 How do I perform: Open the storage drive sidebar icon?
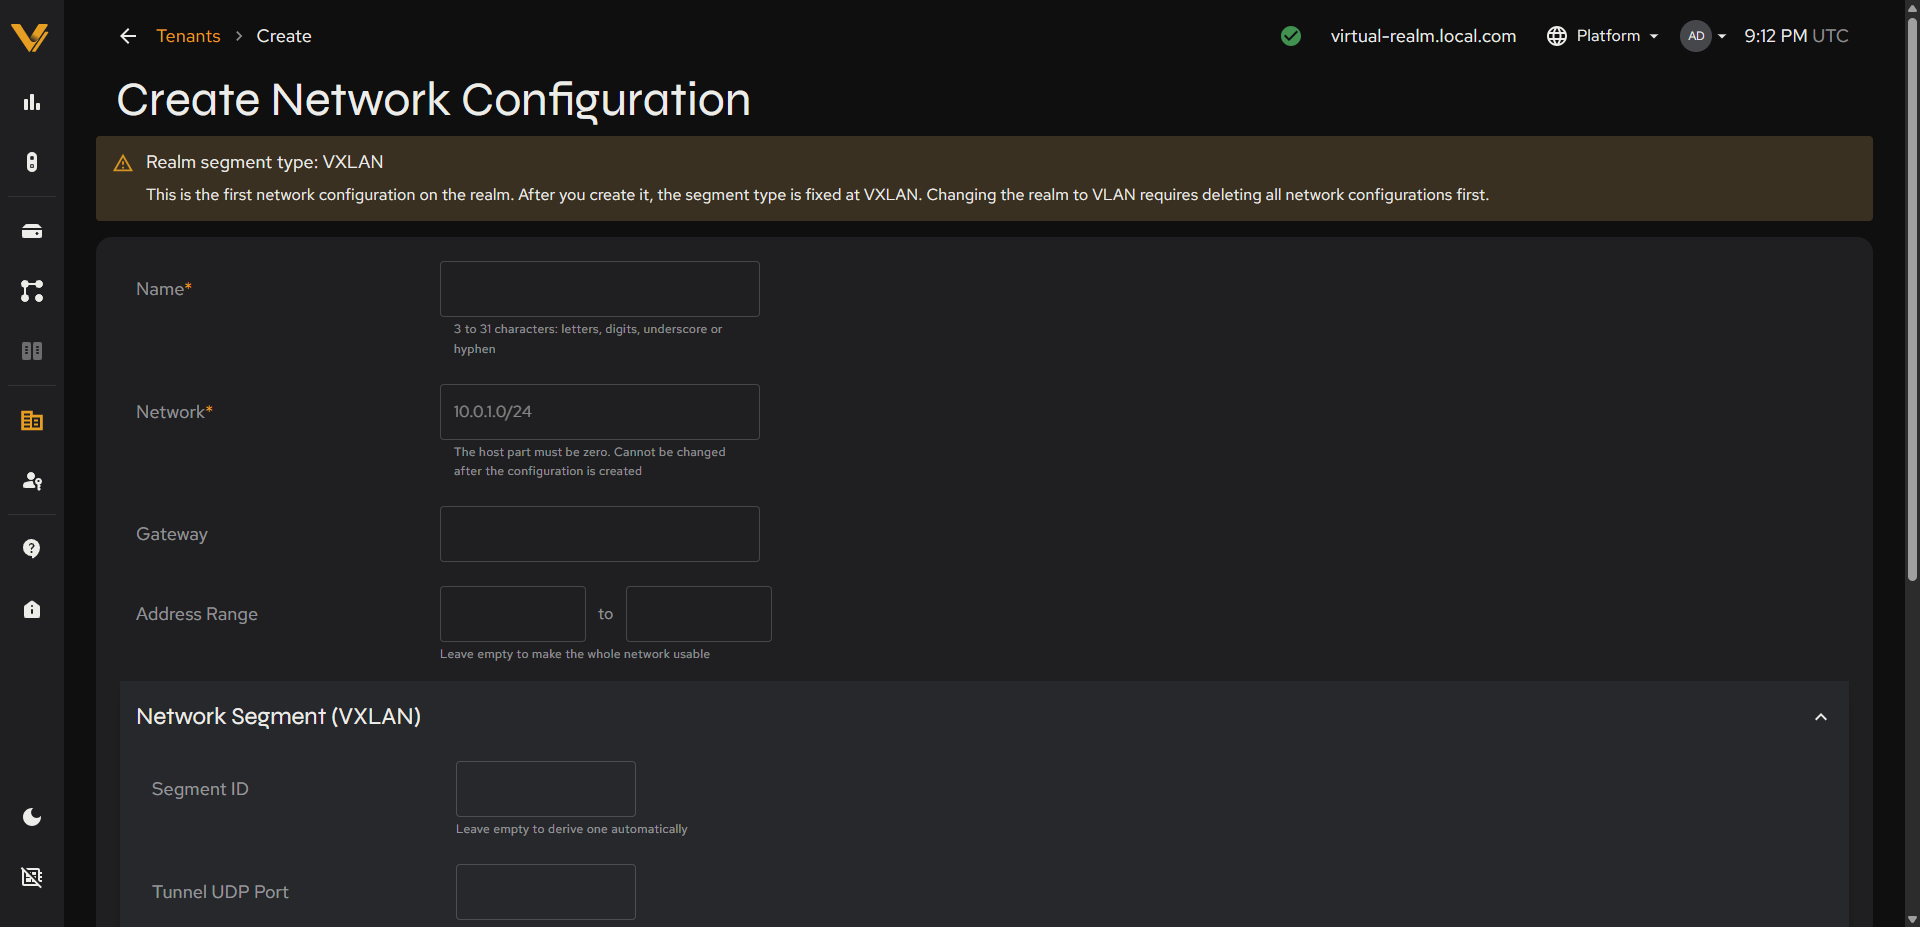click(x=32, y=231)
